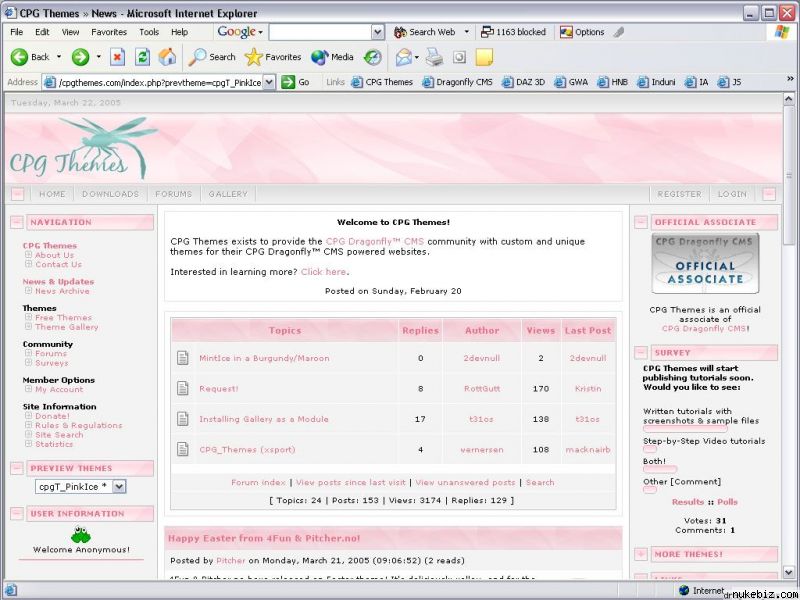Open the LOGIN nav item
The image size is (800, 600).
point(732,194)
